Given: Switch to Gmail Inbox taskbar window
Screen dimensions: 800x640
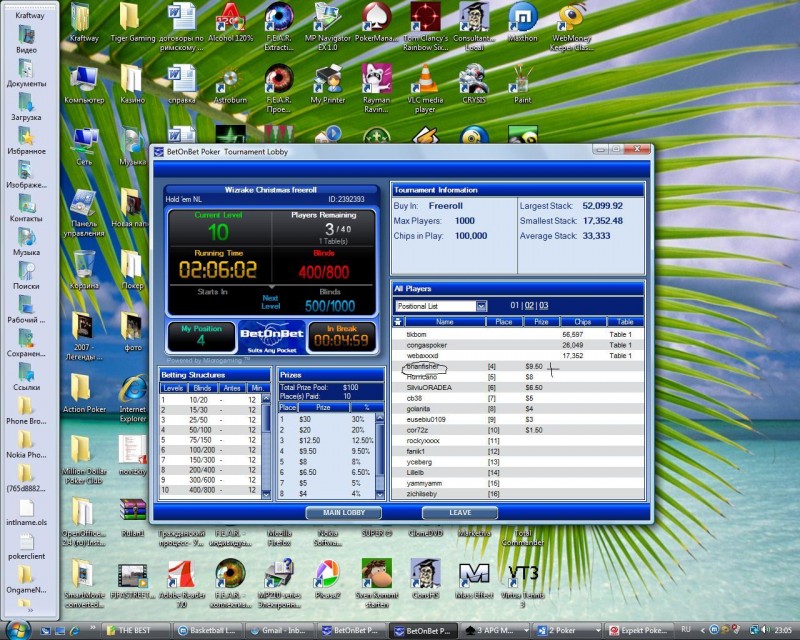Looking at the screenshot, I should tap(279, 631).
